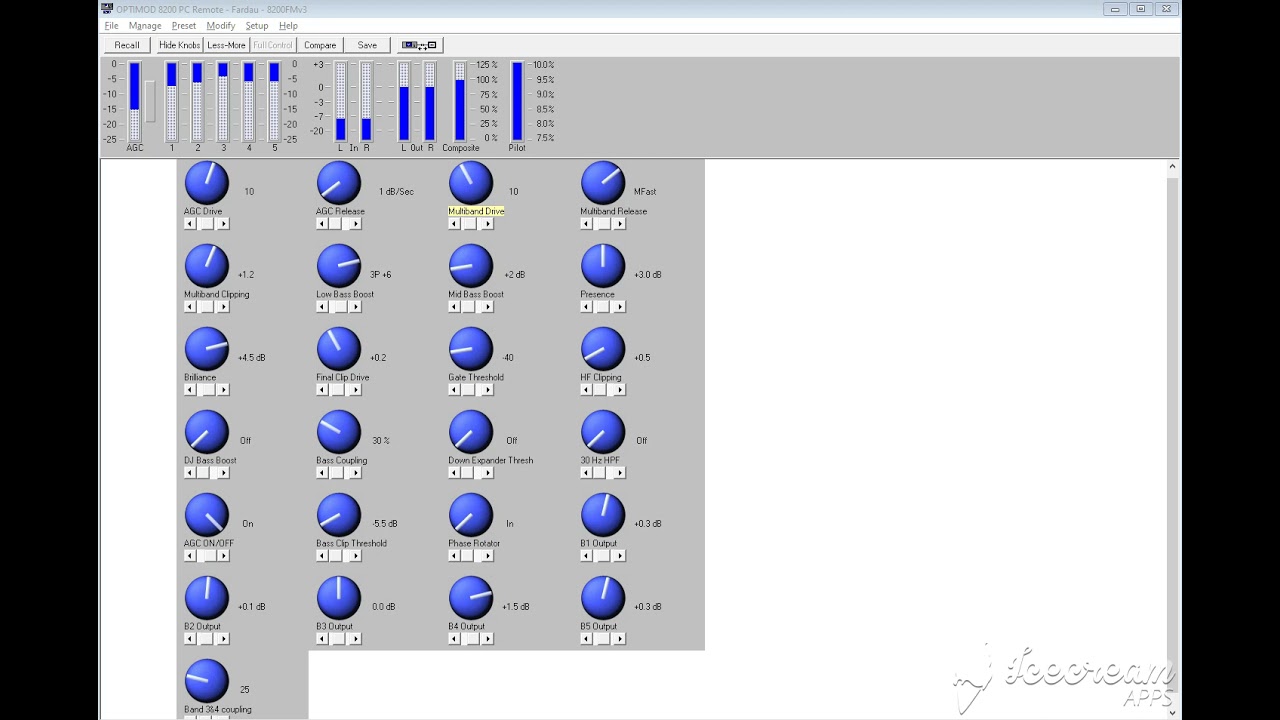Click the Brilliance knob

point(207,349)
